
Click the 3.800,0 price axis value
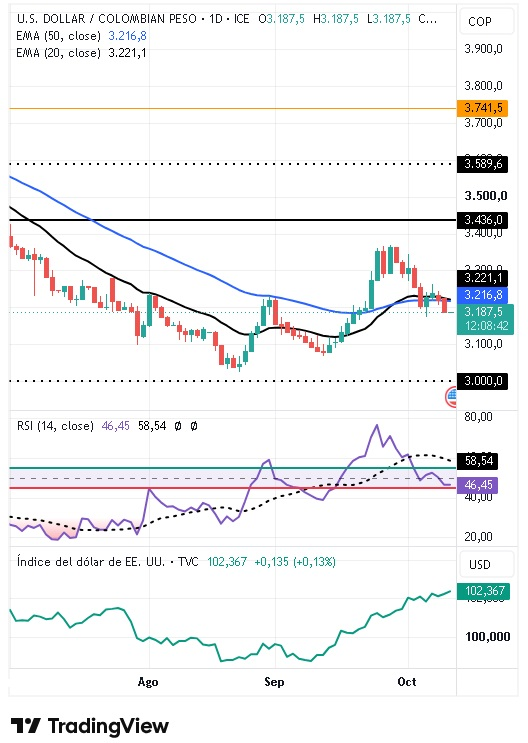click(483, 86)
